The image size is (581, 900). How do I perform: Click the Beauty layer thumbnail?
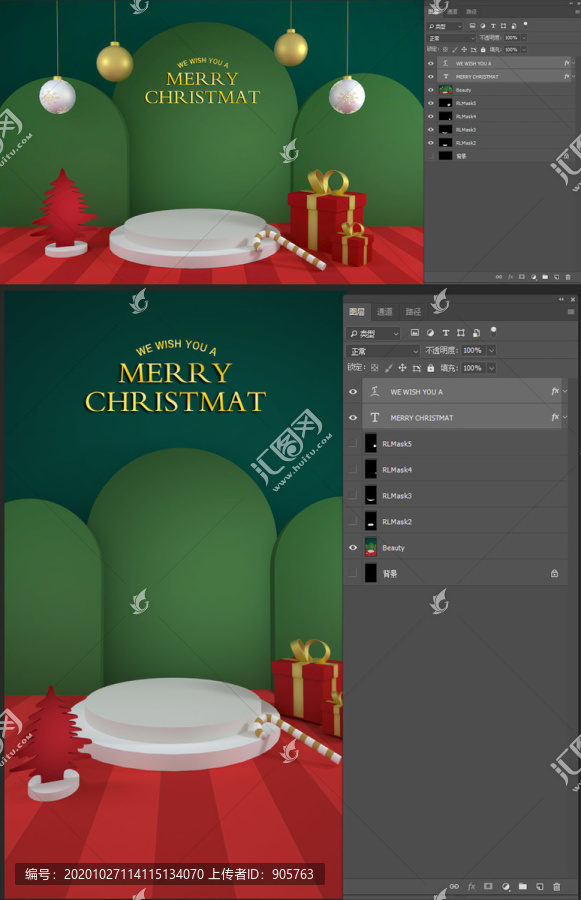pyautogui.click(x=371, y=548)
